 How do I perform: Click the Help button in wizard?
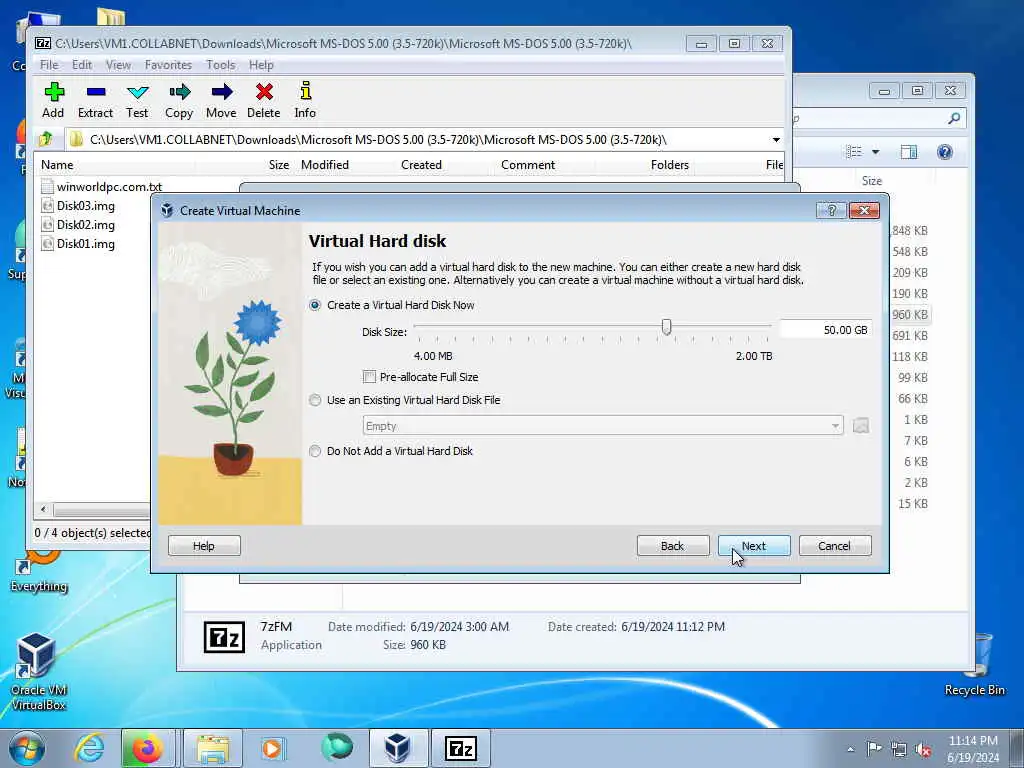pyautogui.click(x=204, y=545)
